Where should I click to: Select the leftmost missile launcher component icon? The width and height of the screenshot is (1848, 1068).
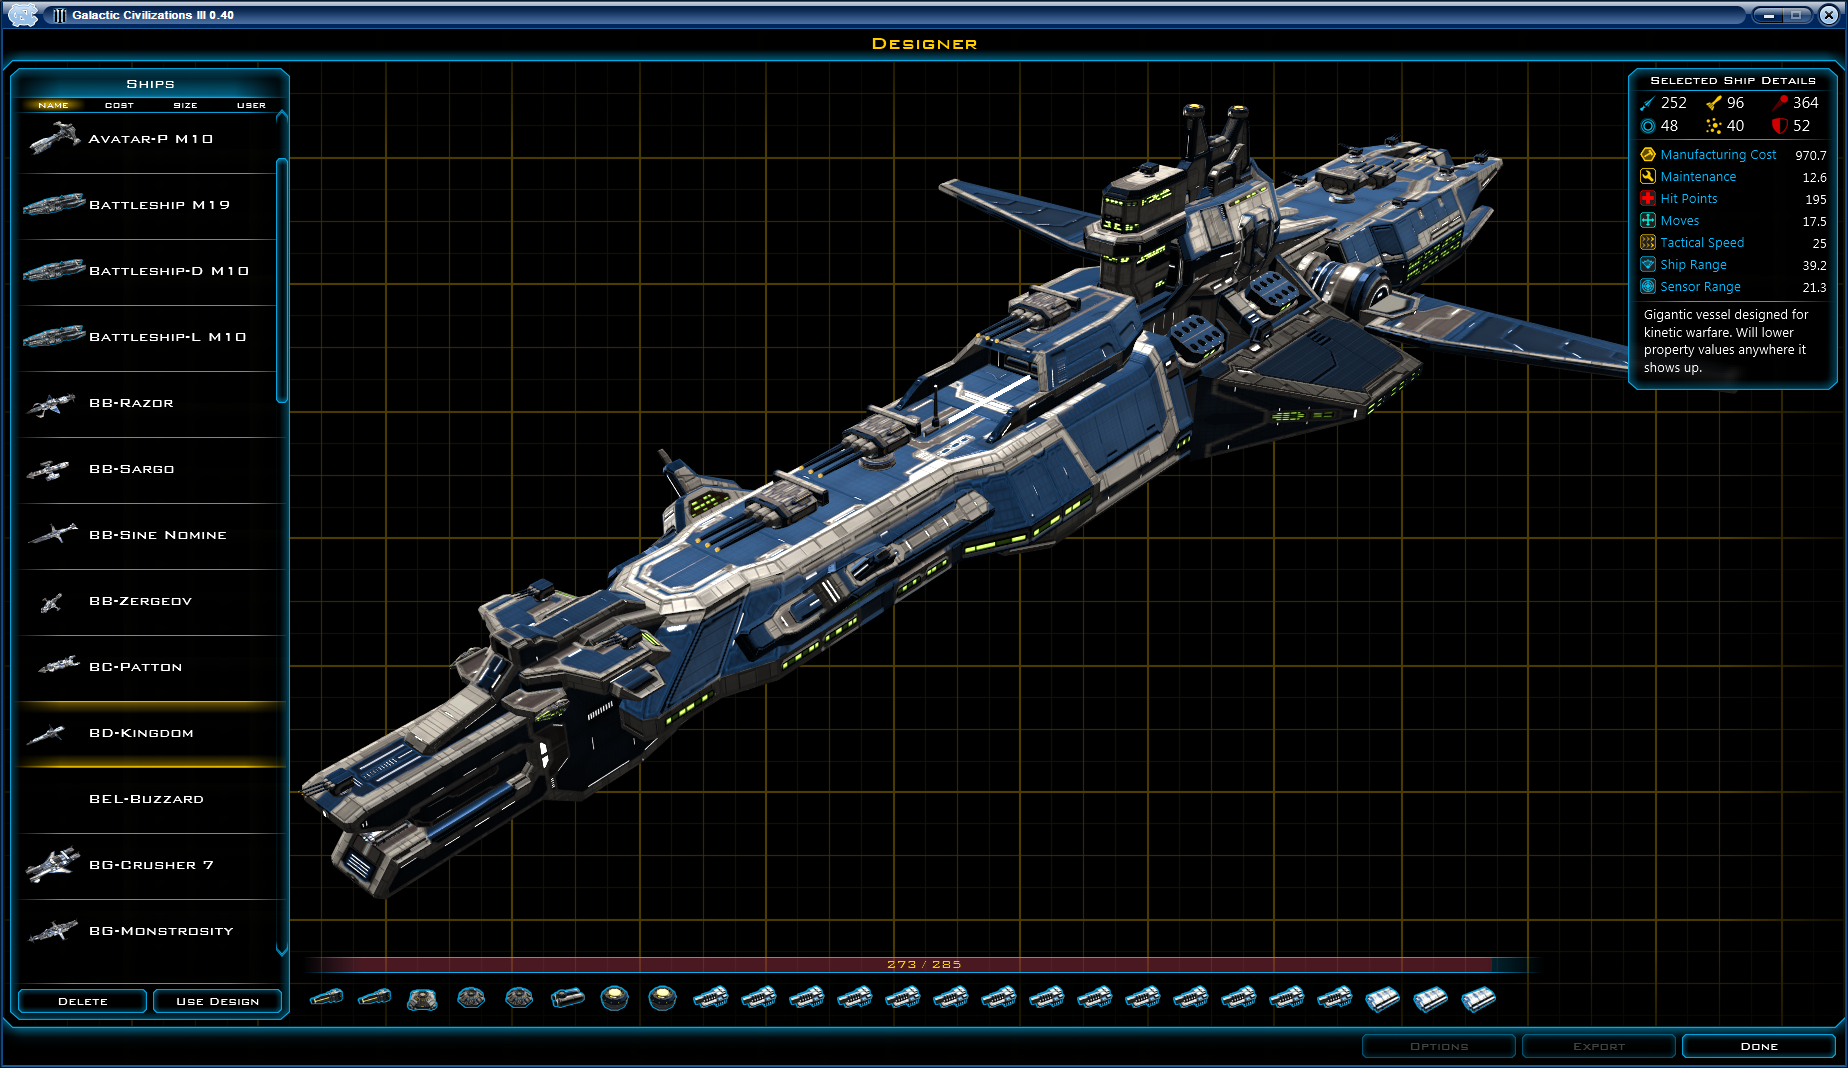[326, 997]
